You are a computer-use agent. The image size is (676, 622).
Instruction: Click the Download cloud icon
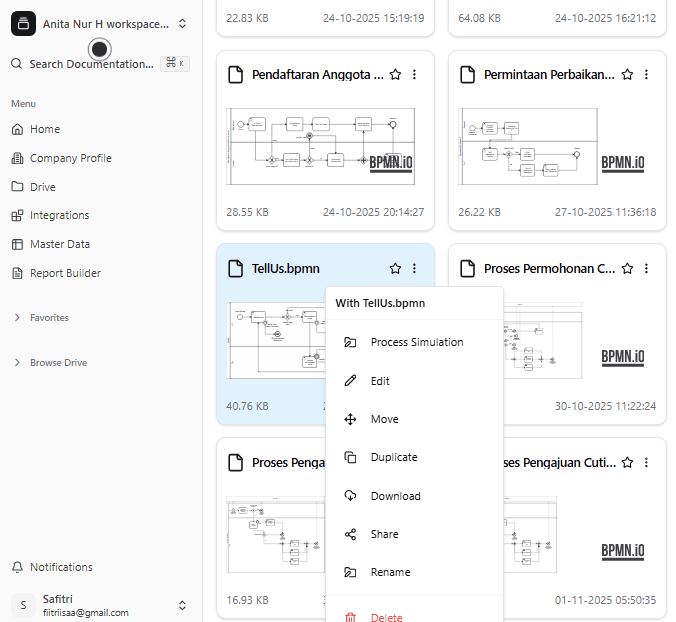pos(350,496)
